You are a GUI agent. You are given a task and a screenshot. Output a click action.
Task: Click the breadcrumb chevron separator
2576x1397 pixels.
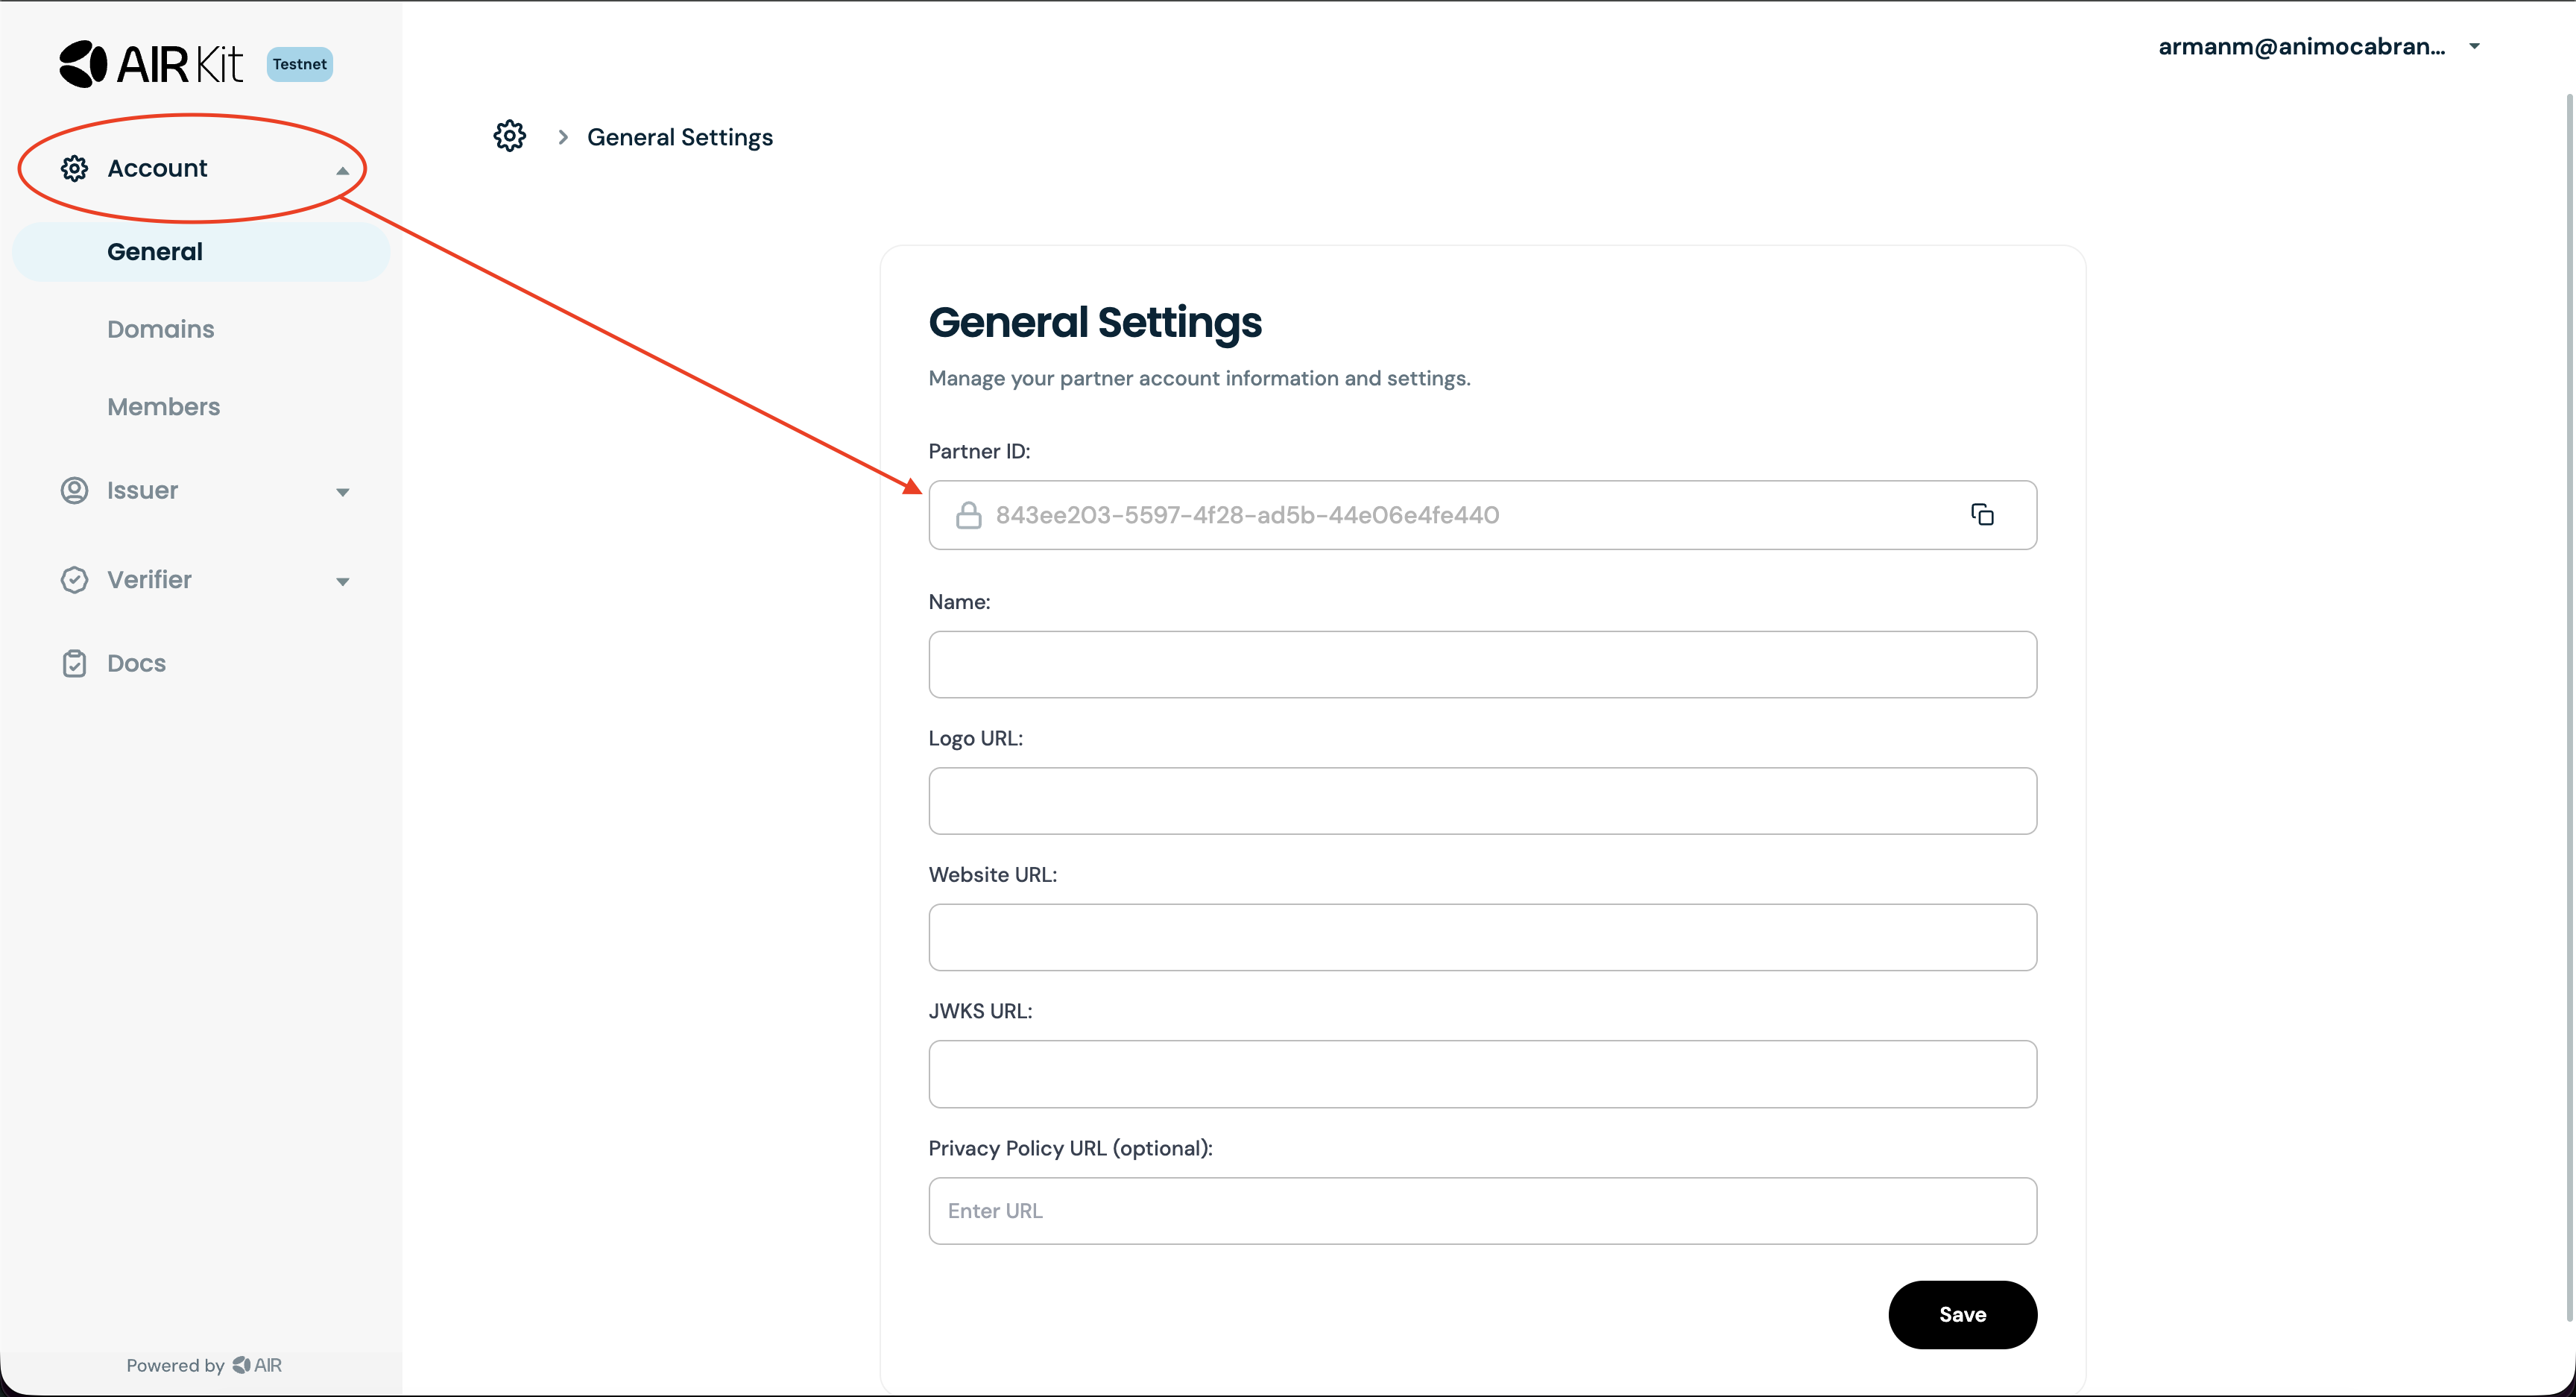(563, 137)
